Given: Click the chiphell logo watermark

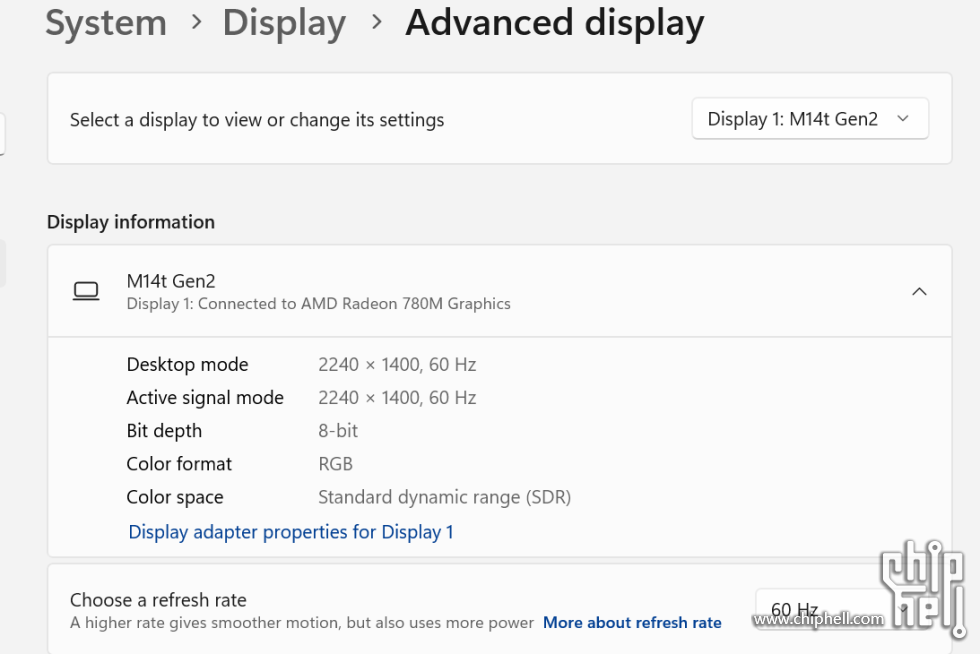Looking at the screenshot, I should 922,588.
